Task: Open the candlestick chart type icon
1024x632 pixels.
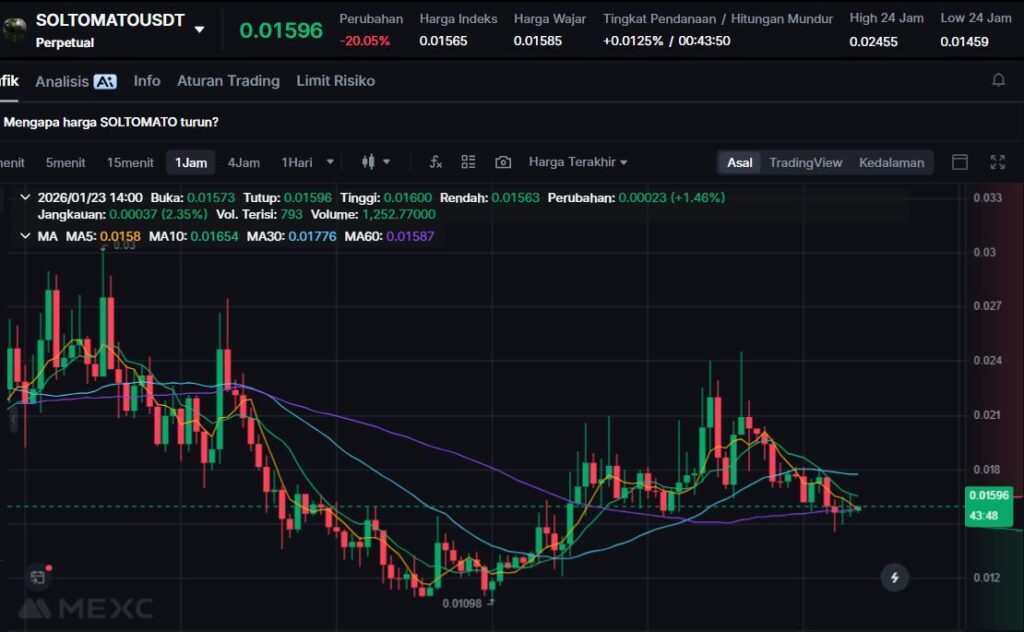Action: (x=368, y=162)
